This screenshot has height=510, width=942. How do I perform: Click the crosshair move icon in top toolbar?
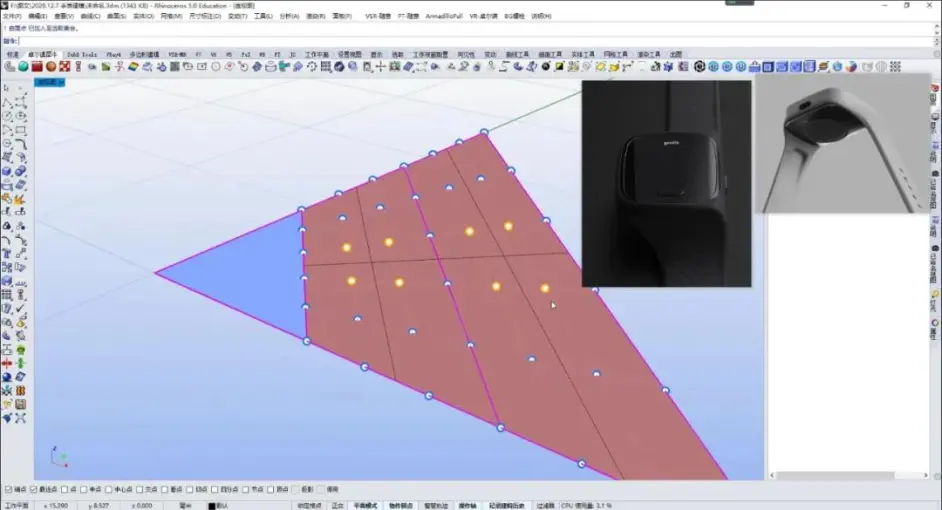381,67
